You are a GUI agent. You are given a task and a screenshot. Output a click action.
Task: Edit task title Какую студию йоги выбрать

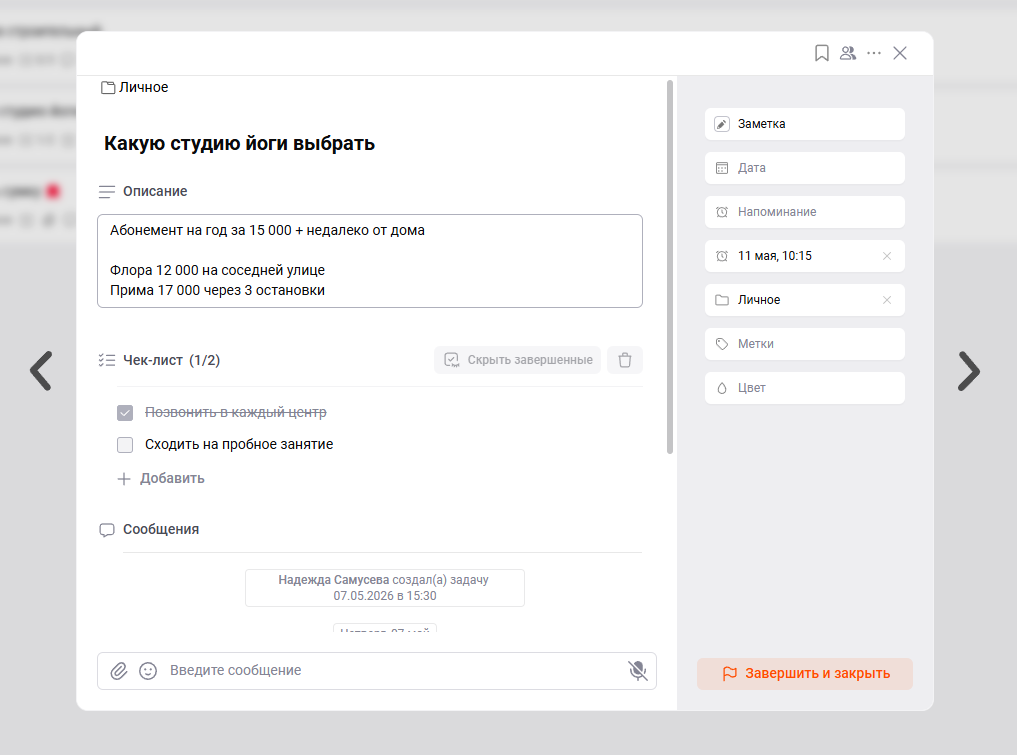click(x=239, y=143)
